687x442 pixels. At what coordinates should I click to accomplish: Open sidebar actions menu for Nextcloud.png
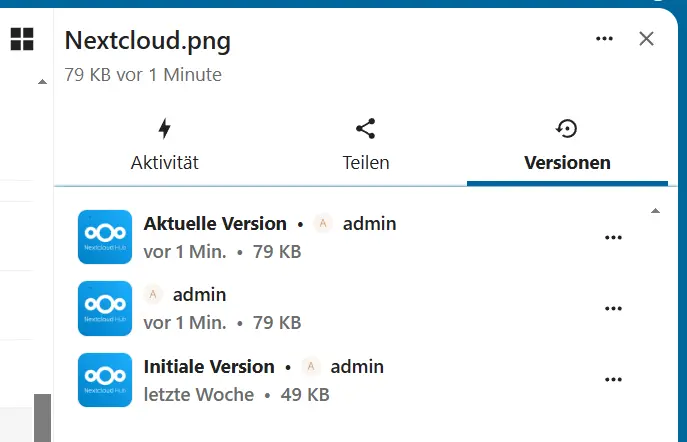tap(604, 39)
